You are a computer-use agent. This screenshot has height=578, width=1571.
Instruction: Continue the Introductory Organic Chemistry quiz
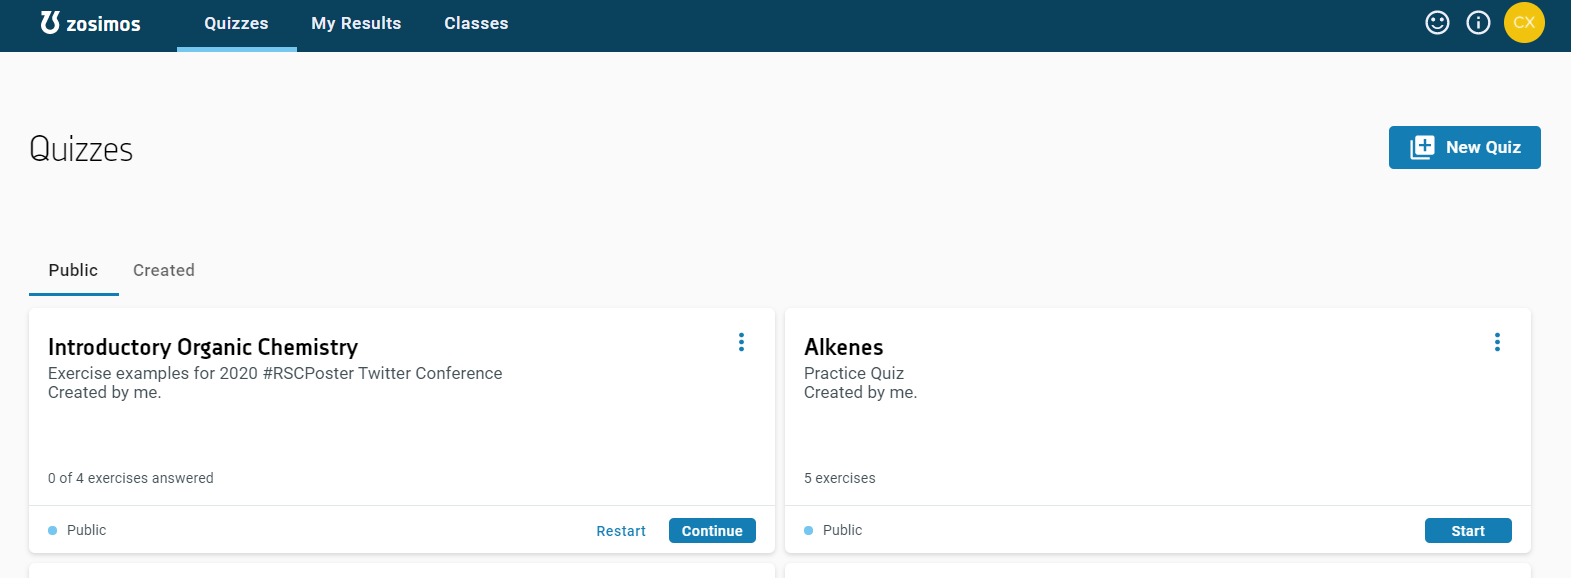(712, 531)
